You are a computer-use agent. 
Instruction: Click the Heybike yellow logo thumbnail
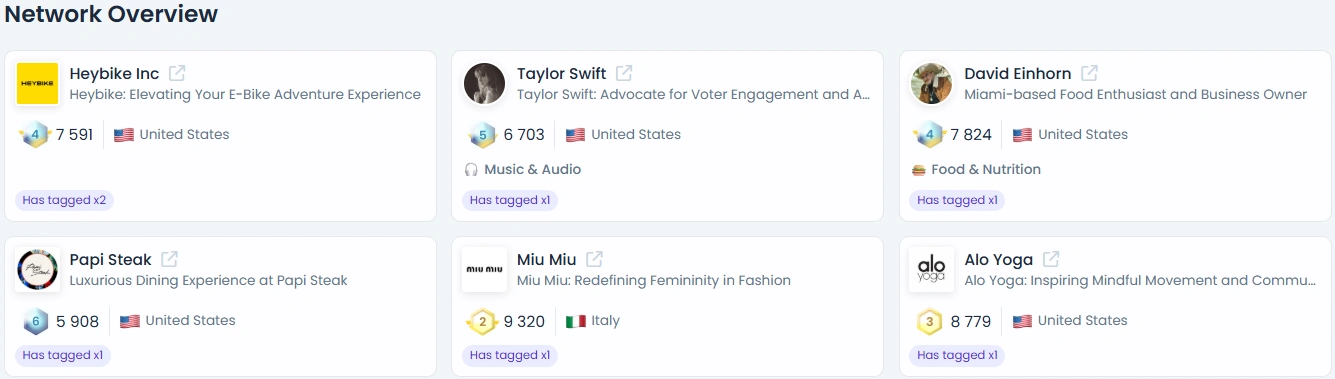38,84
